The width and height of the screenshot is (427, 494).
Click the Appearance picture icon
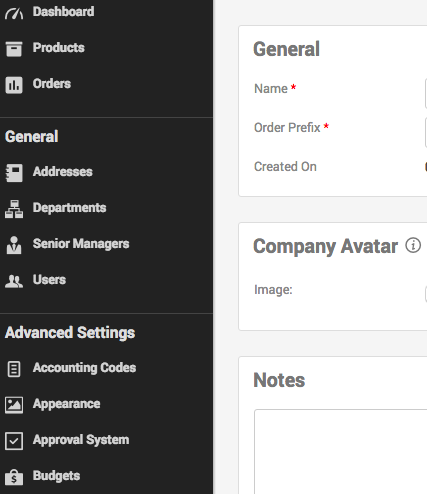click(x=14, y=405)
